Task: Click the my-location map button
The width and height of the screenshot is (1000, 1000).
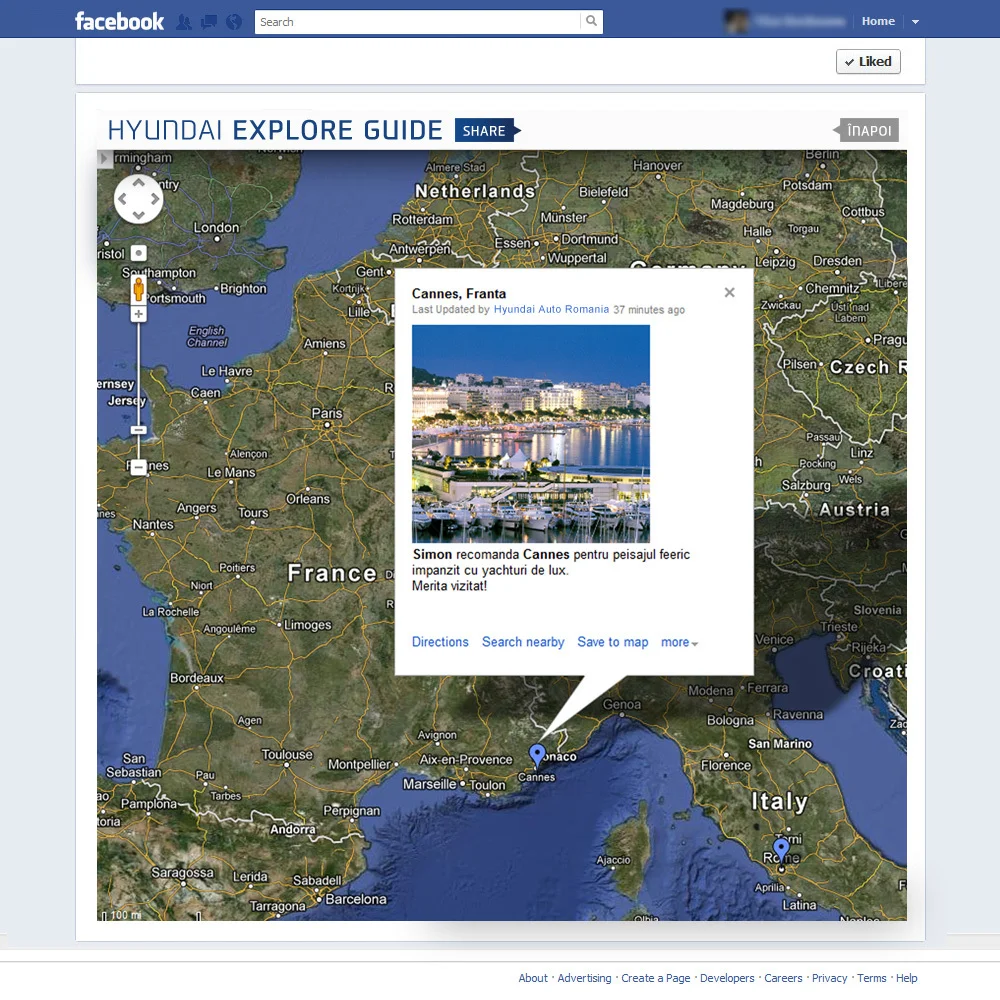Action: pyautogui.click(x=138, y=253)
